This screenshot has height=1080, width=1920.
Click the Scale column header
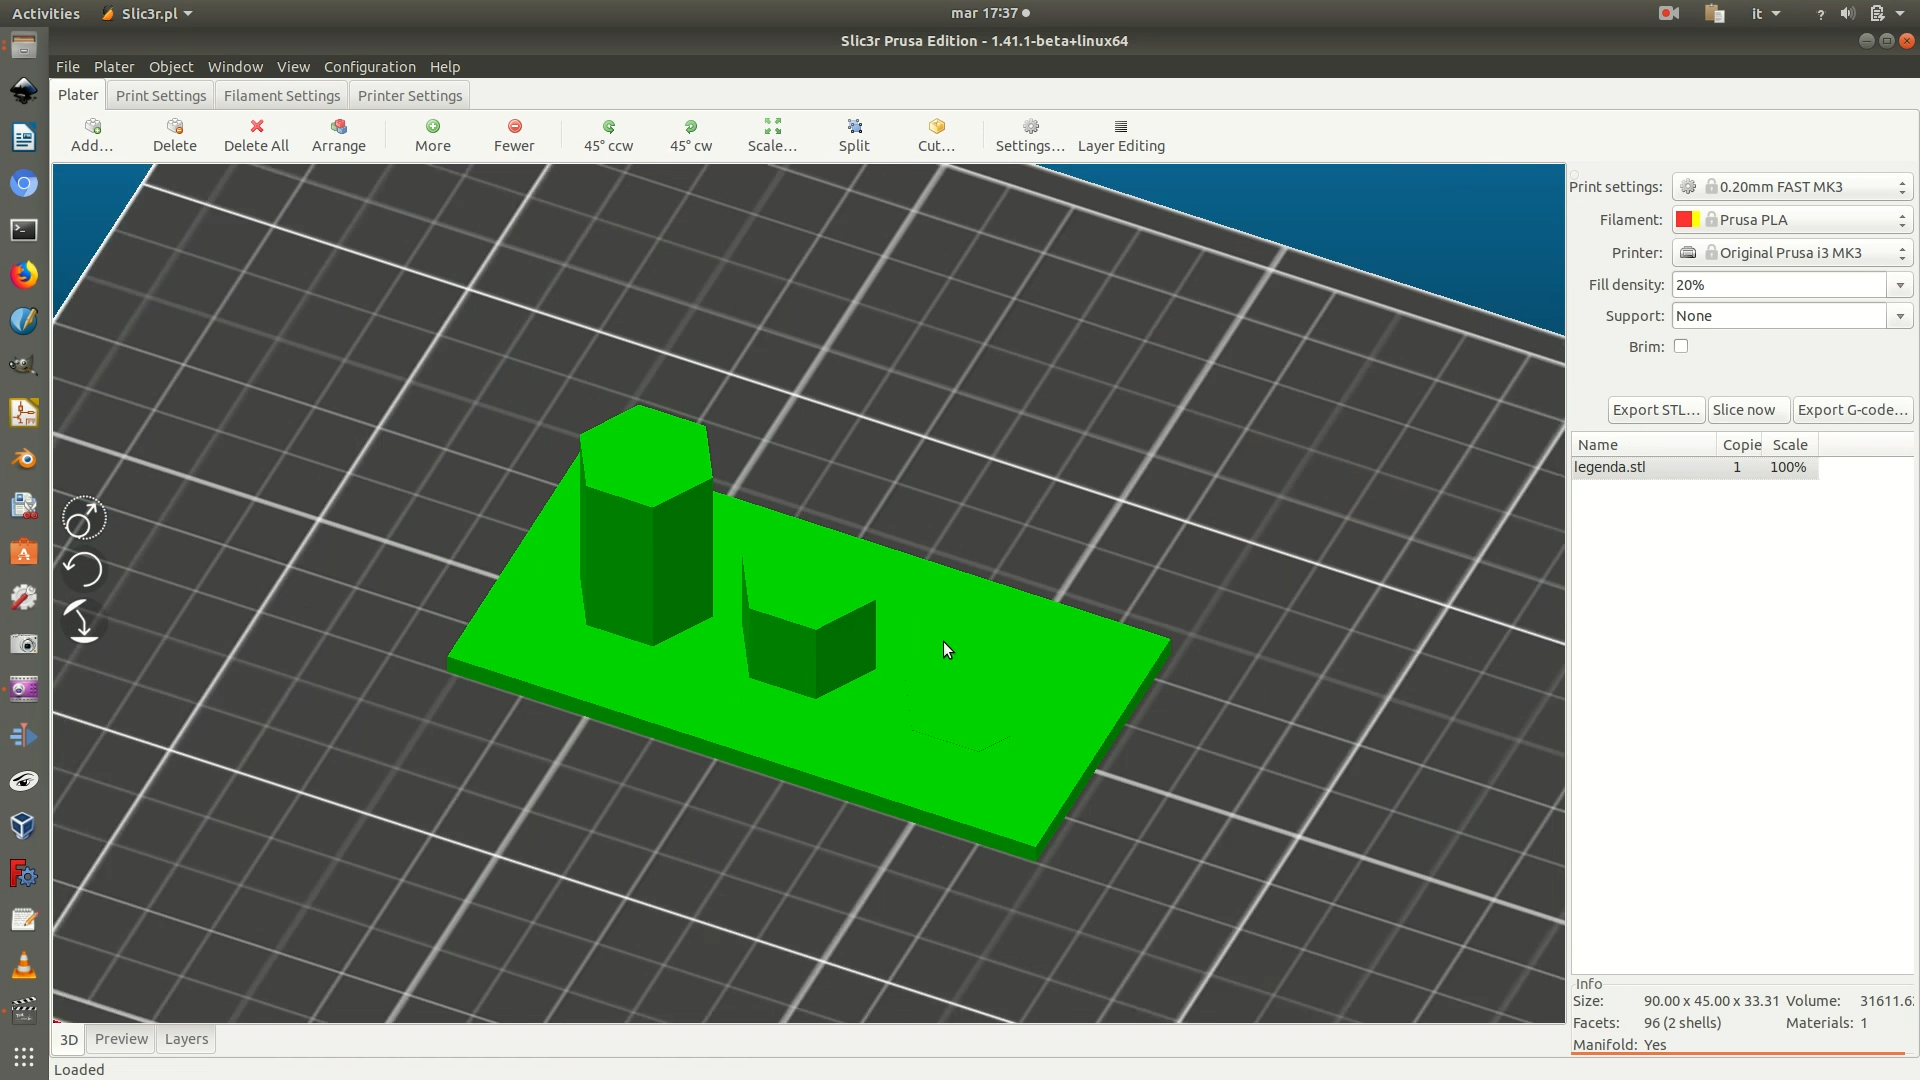1790,445
